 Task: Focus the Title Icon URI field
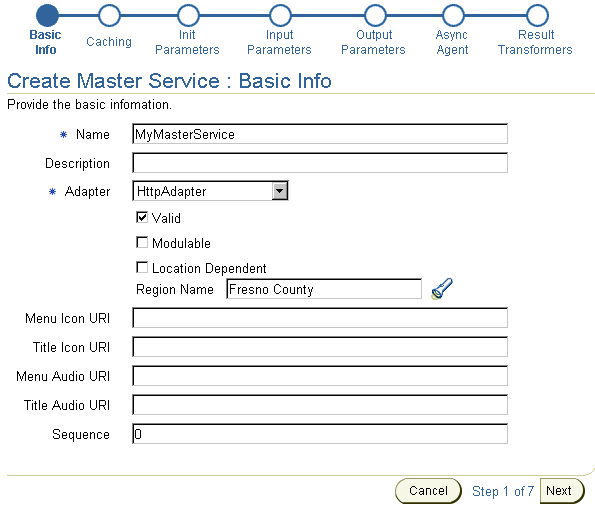click(320, 347)
